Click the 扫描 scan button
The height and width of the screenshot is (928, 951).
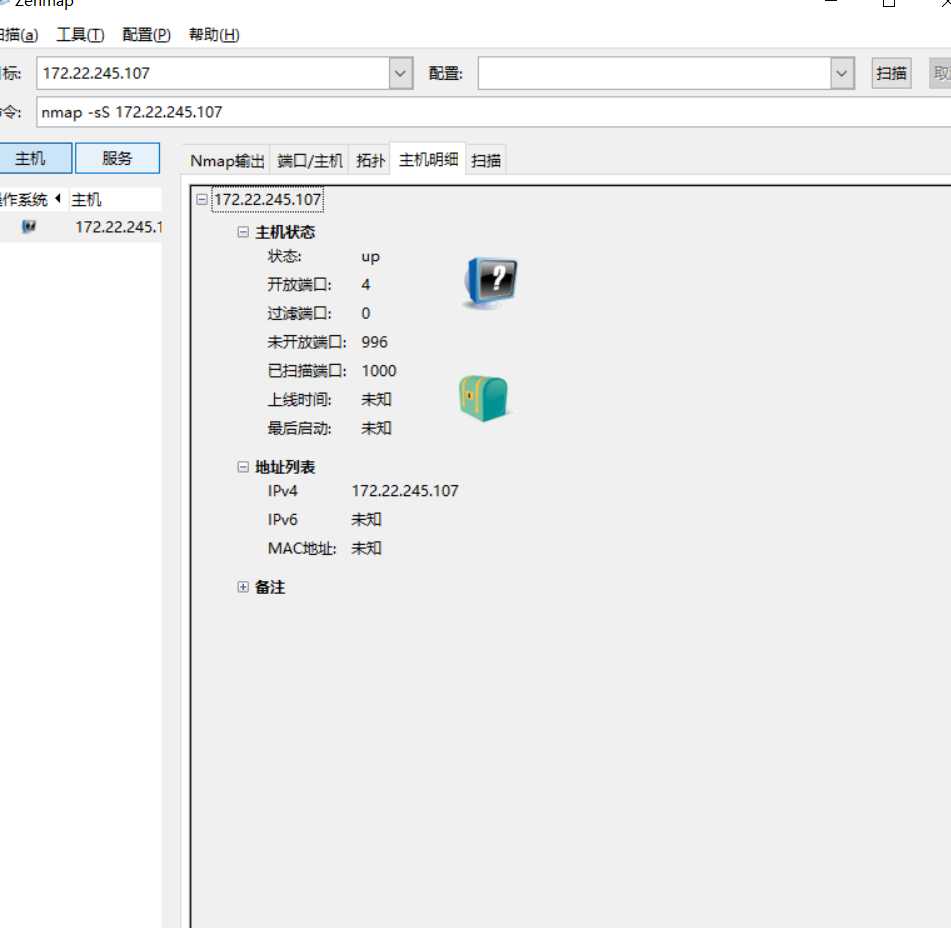(x=891, y=73)
